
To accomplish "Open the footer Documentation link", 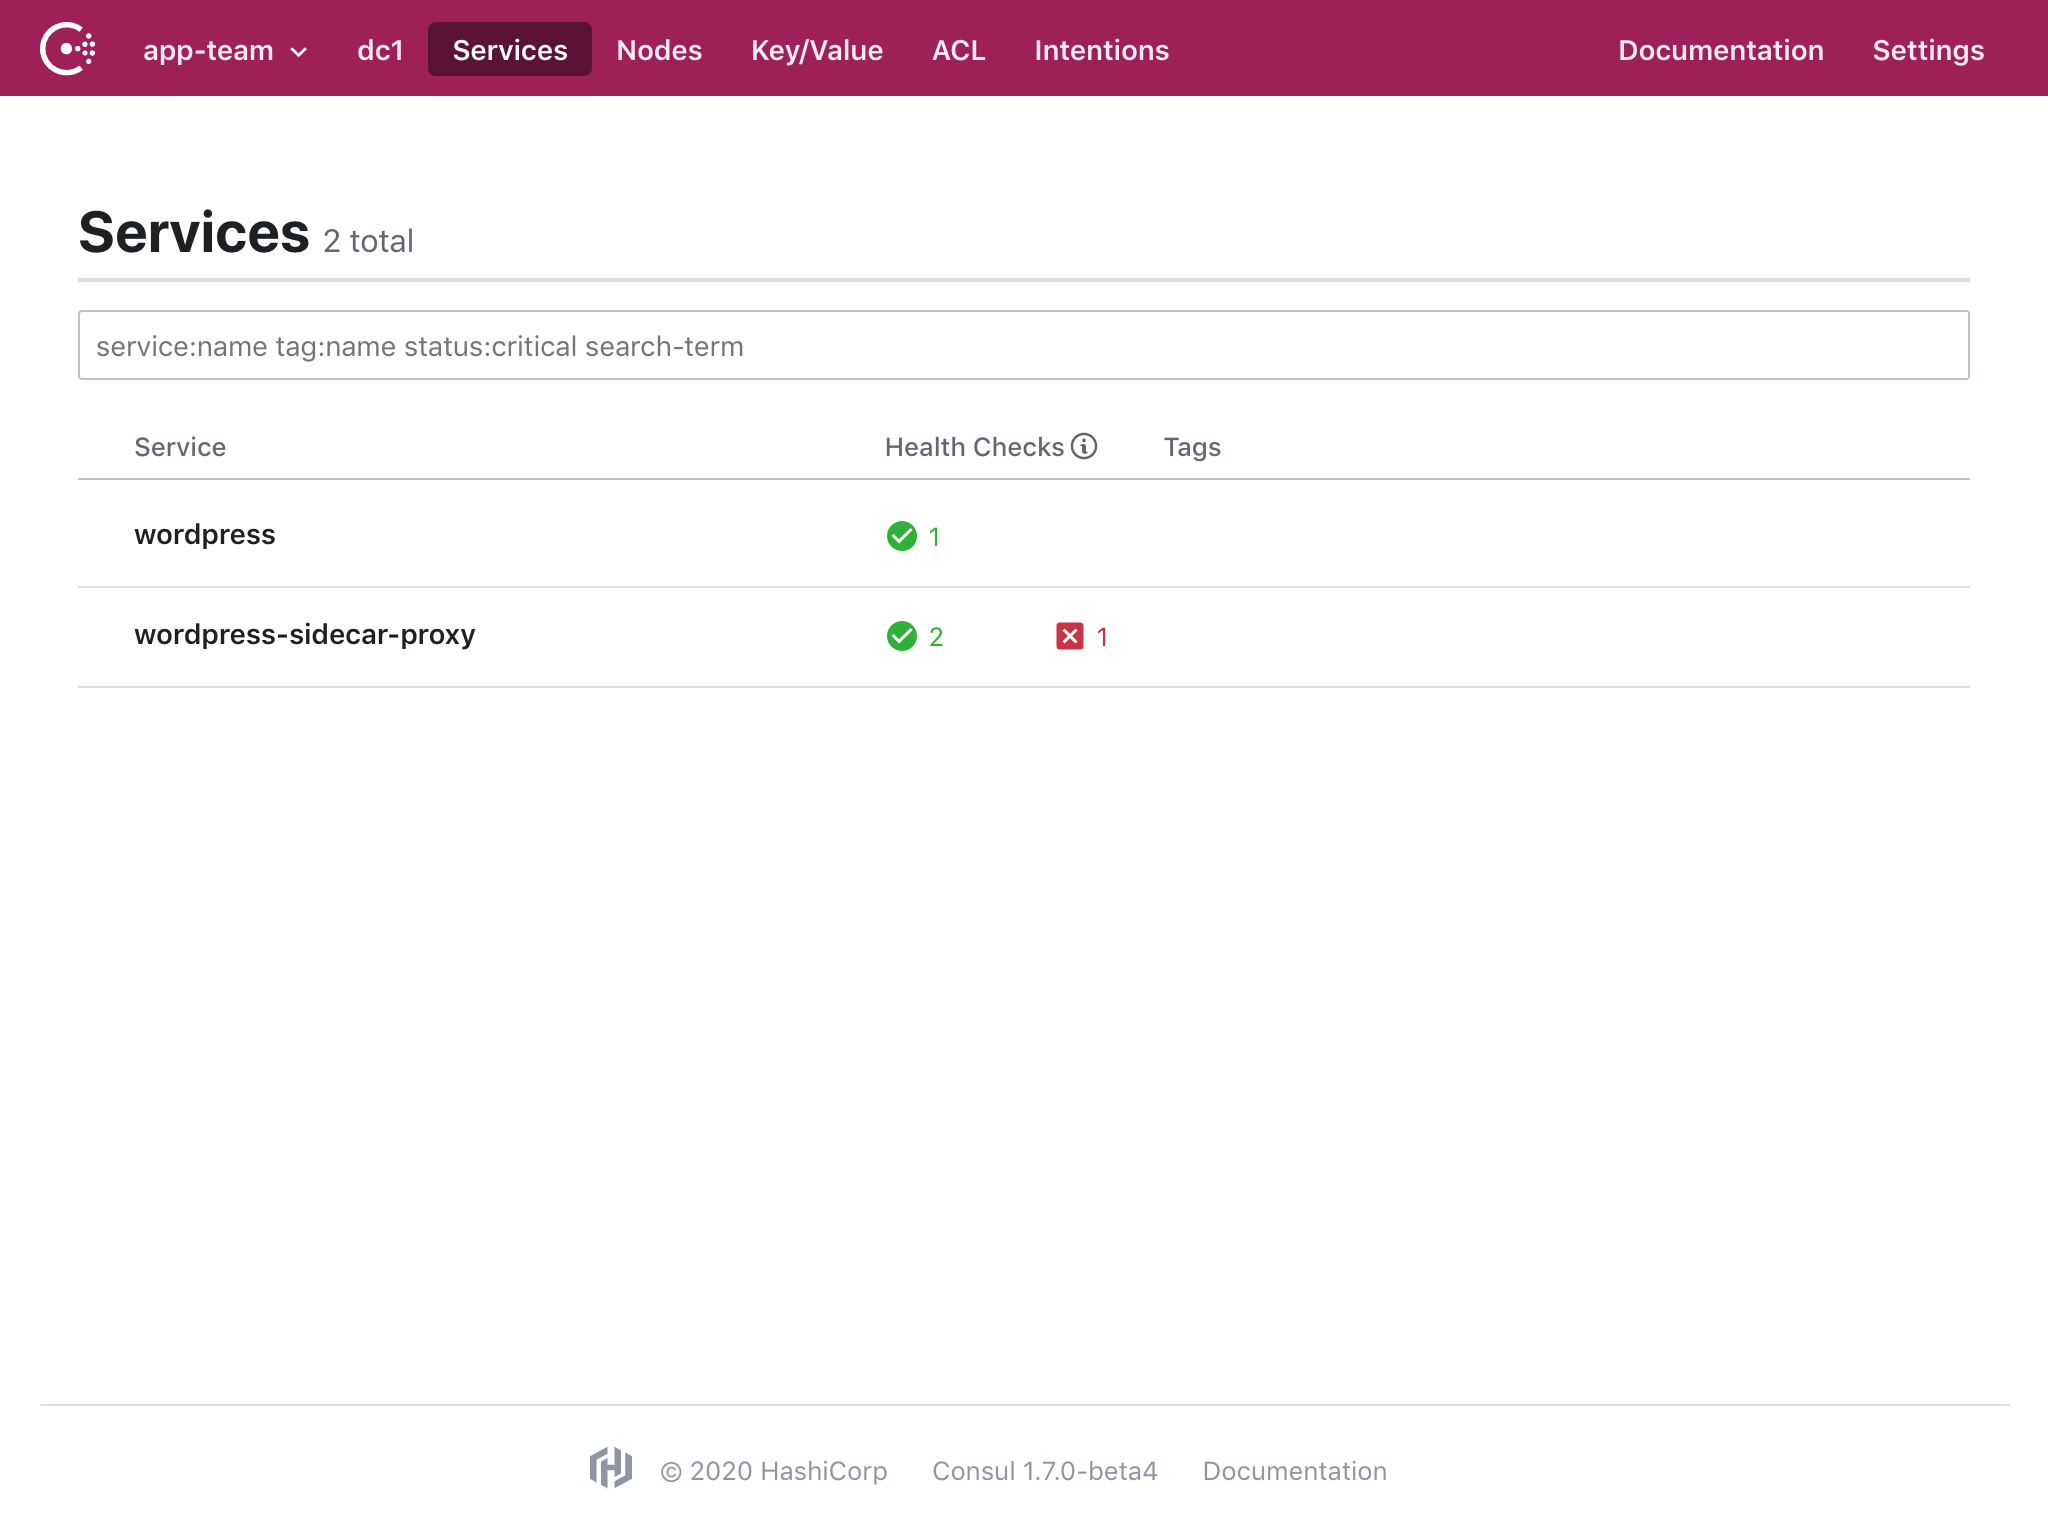I will (1295, 1471).
